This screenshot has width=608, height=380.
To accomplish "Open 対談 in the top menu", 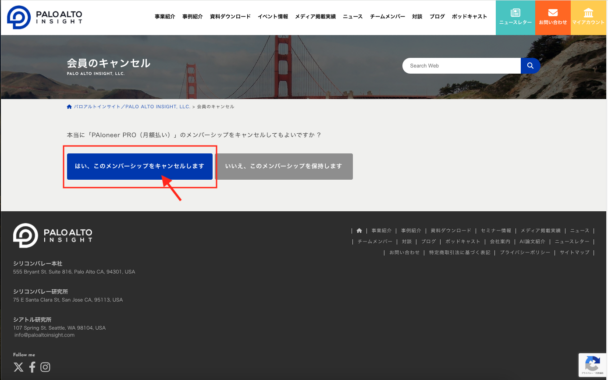I will 417,17.
